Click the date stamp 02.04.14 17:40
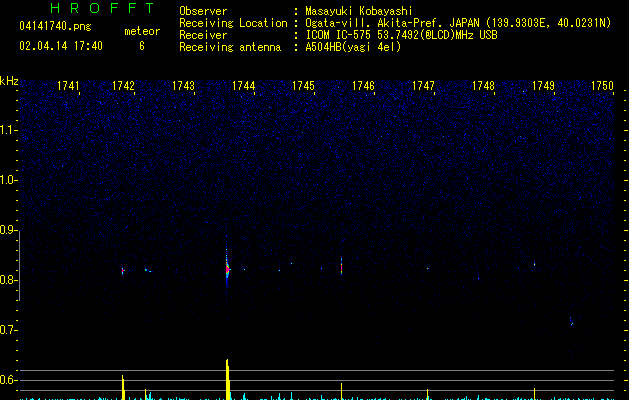This screenshot has width=629, height=400. (61, 46)
